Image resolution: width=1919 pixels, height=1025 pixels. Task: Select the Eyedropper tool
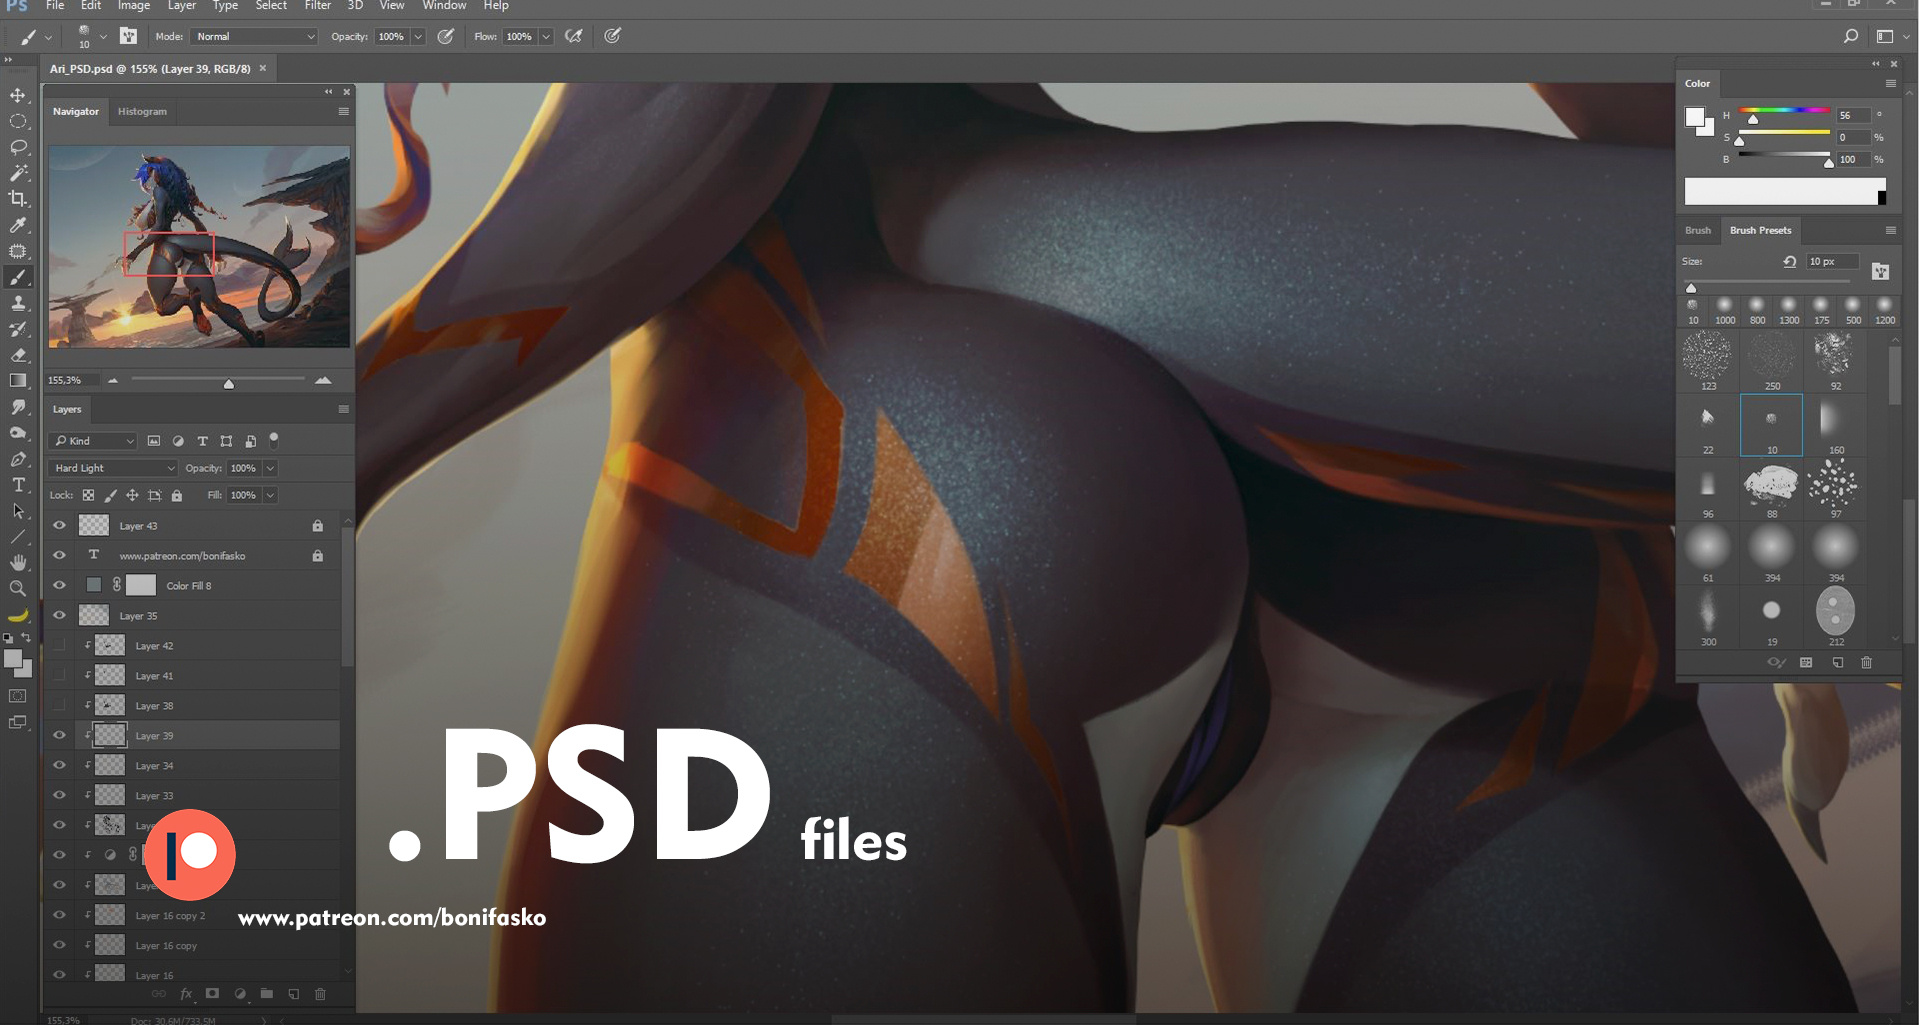click(18, 225)
